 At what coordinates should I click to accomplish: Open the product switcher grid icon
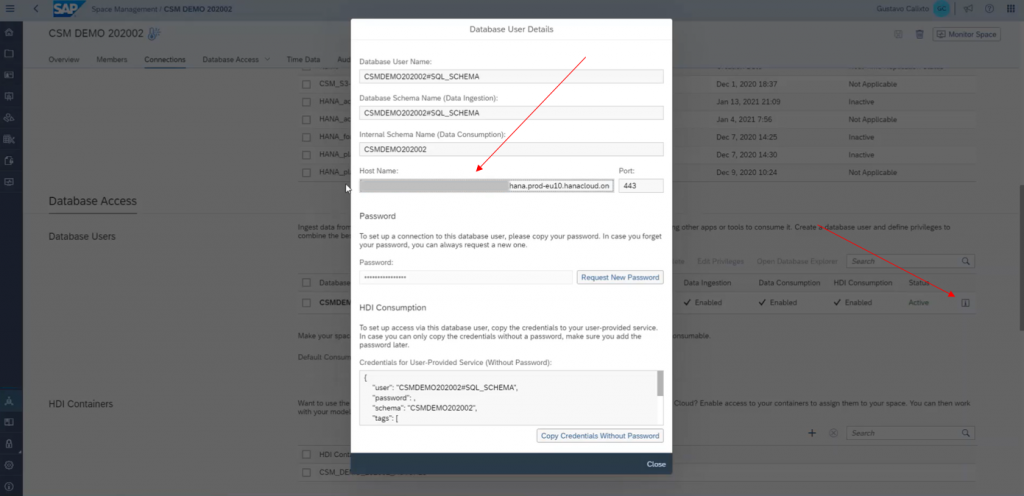1011,8
